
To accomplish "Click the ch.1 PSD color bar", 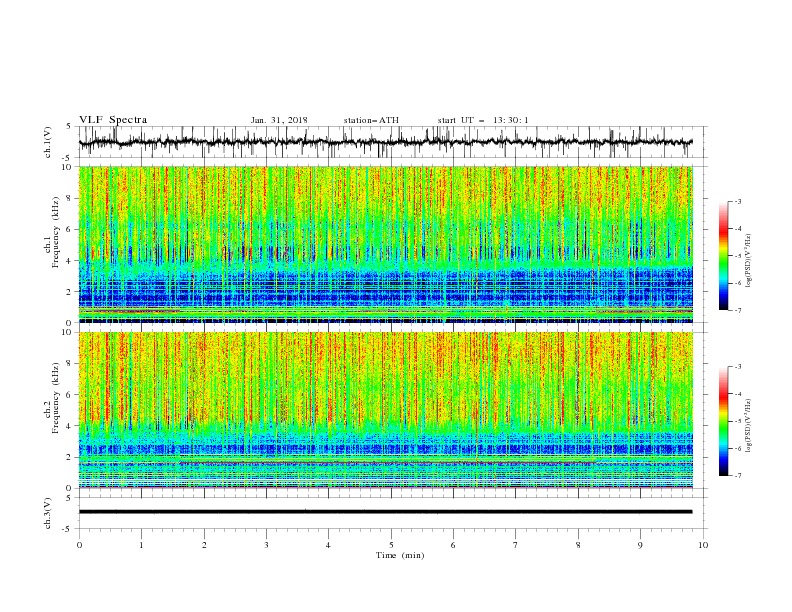I will tap(723, 256).
